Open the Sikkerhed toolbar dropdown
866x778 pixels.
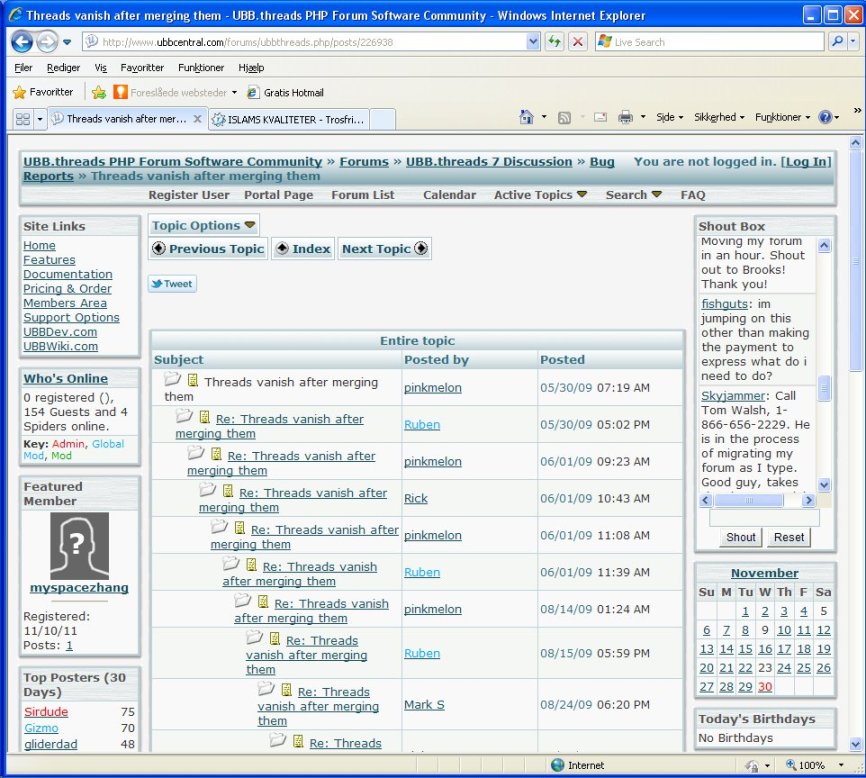719,117
